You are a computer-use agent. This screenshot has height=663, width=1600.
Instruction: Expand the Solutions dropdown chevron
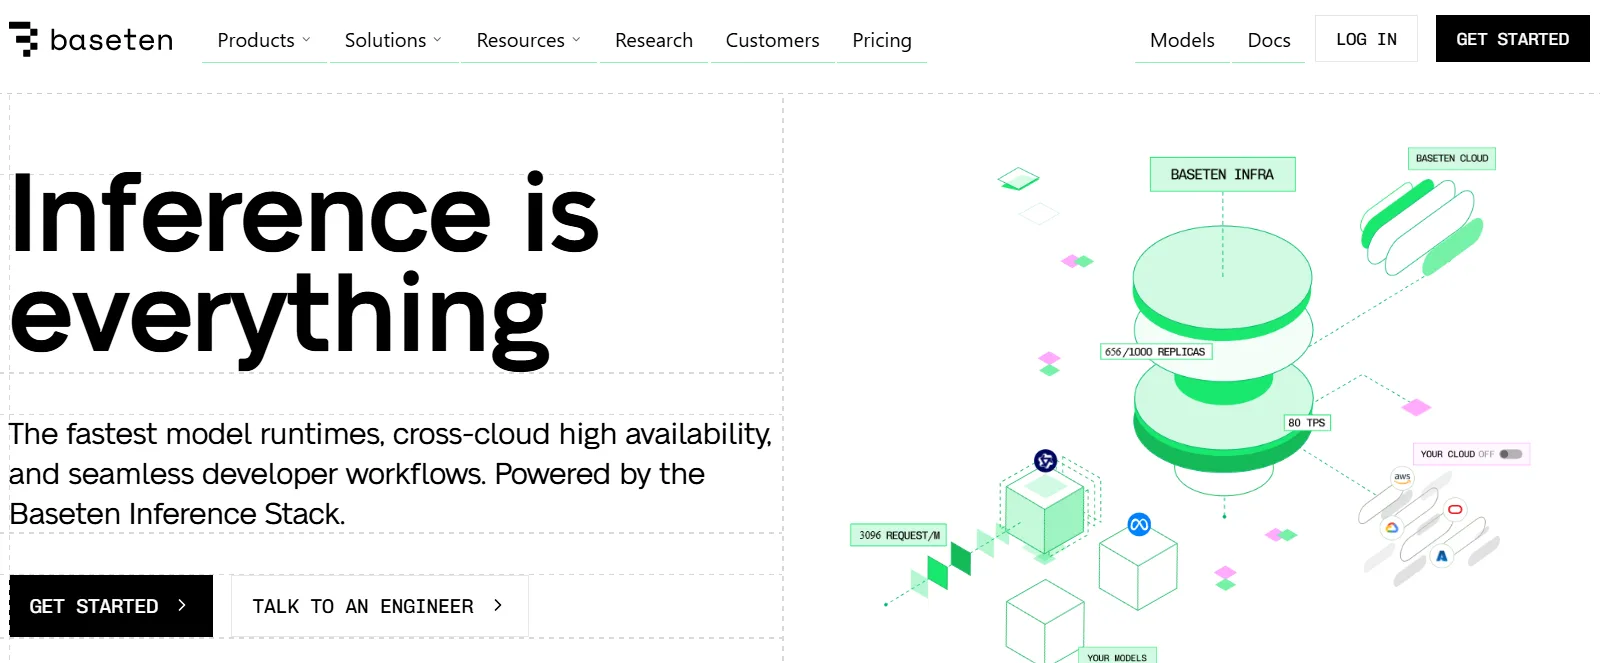pos(437,40)
